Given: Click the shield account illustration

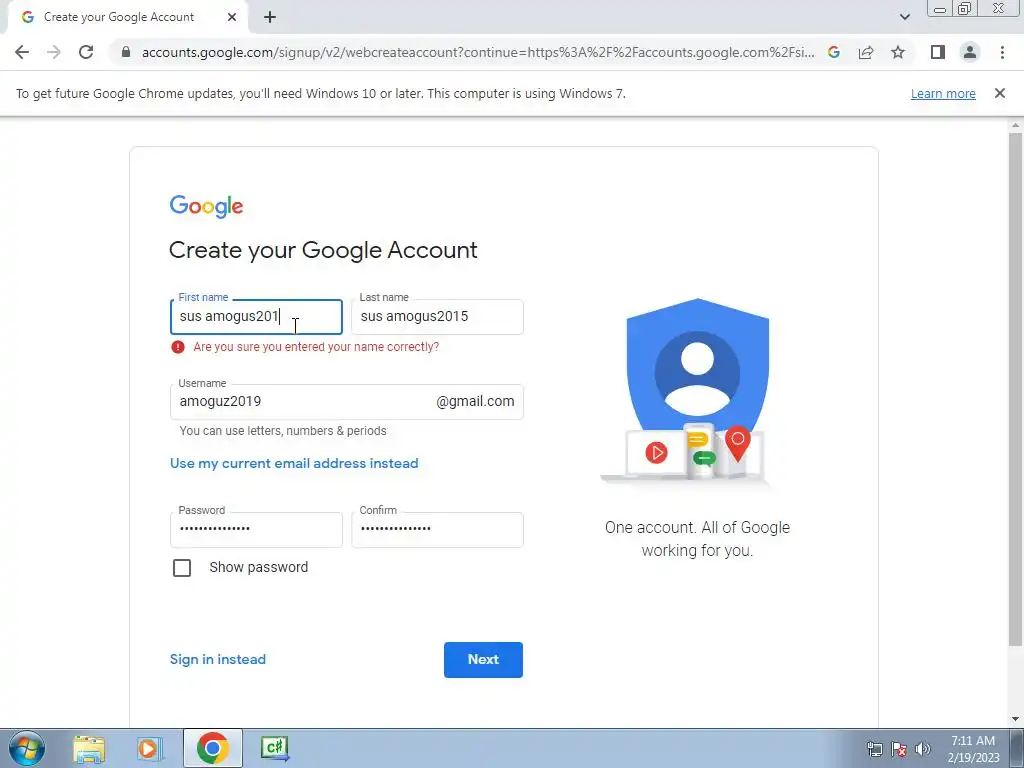Looking at the screenshot, I should tap(697, 391).
